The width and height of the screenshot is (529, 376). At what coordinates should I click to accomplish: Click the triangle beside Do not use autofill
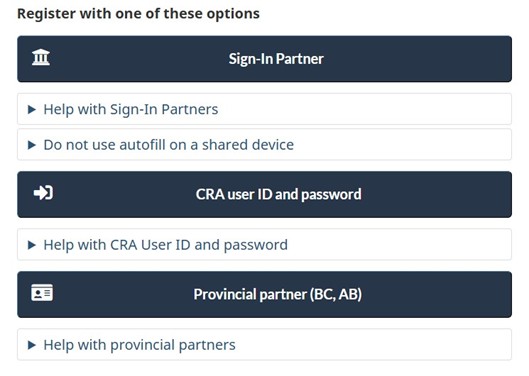pyautogui.click(x=32, y=145)
